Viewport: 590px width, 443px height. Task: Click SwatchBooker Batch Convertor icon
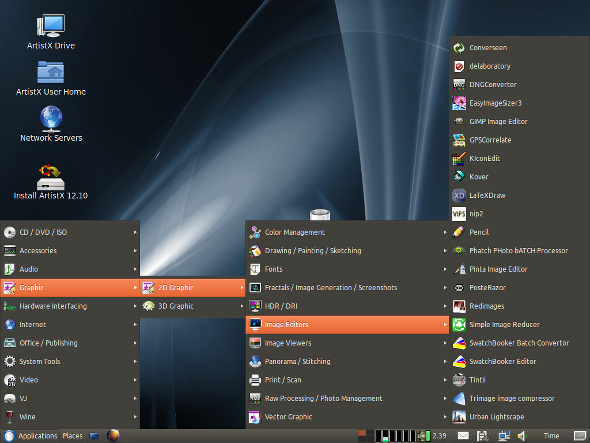(459, 343)
